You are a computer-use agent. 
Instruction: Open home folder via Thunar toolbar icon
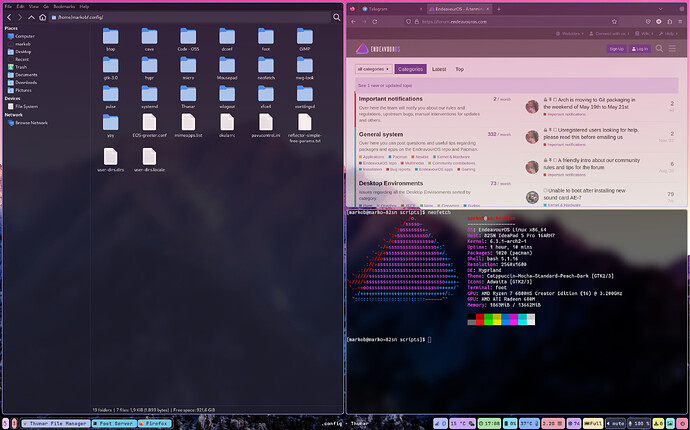(x=42, y=17)
